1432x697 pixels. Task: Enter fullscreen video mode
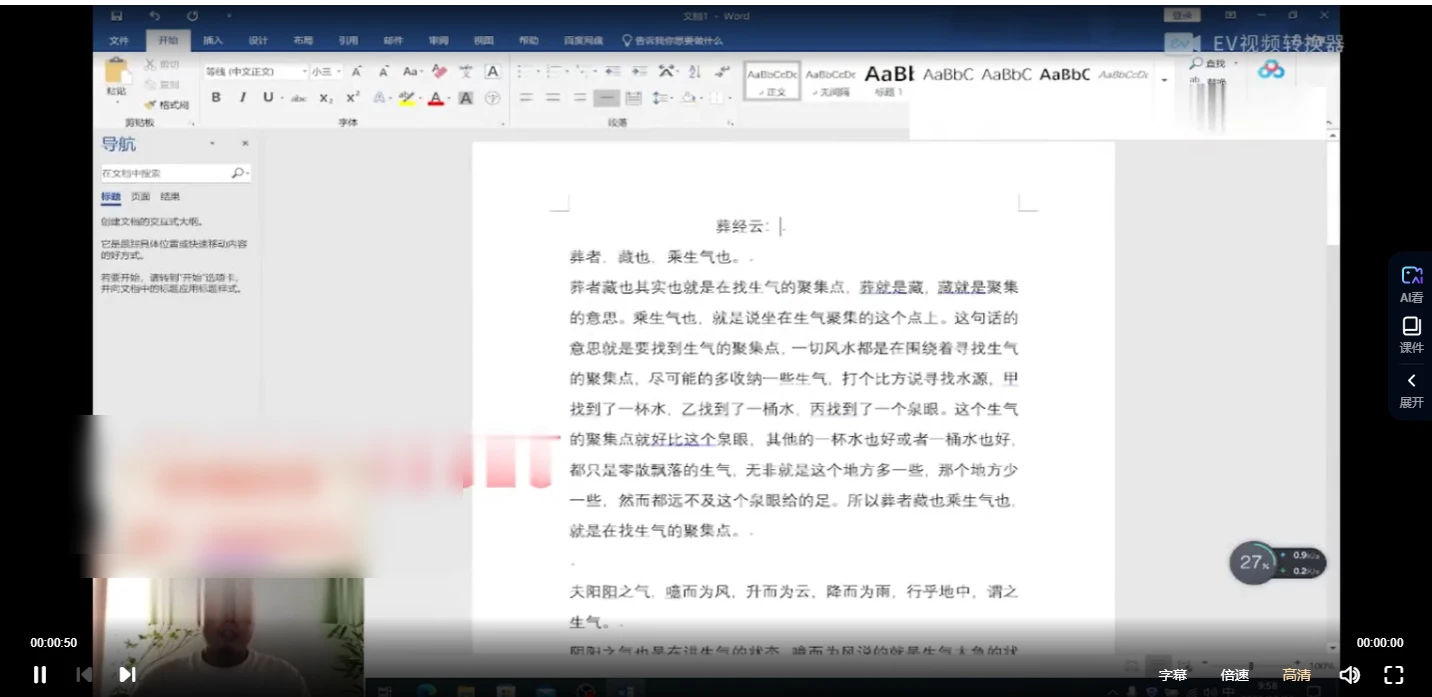1394,675
